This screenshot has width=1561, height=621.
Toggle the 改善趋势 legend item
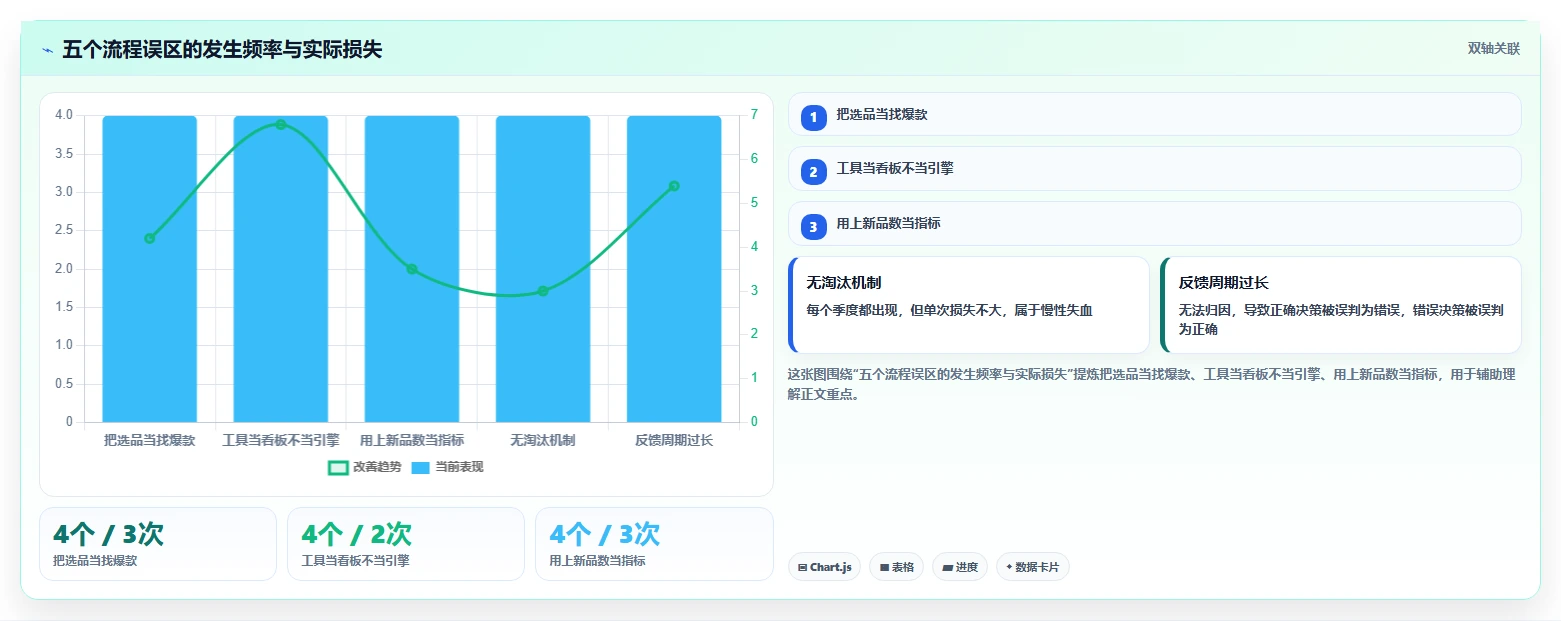365,467
